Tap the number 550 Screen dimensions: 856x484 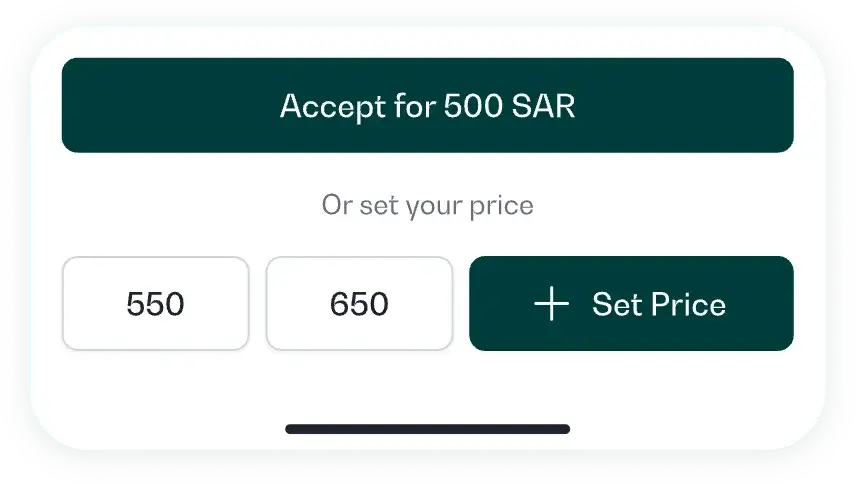pyautogui.click(x=155, y=304)
